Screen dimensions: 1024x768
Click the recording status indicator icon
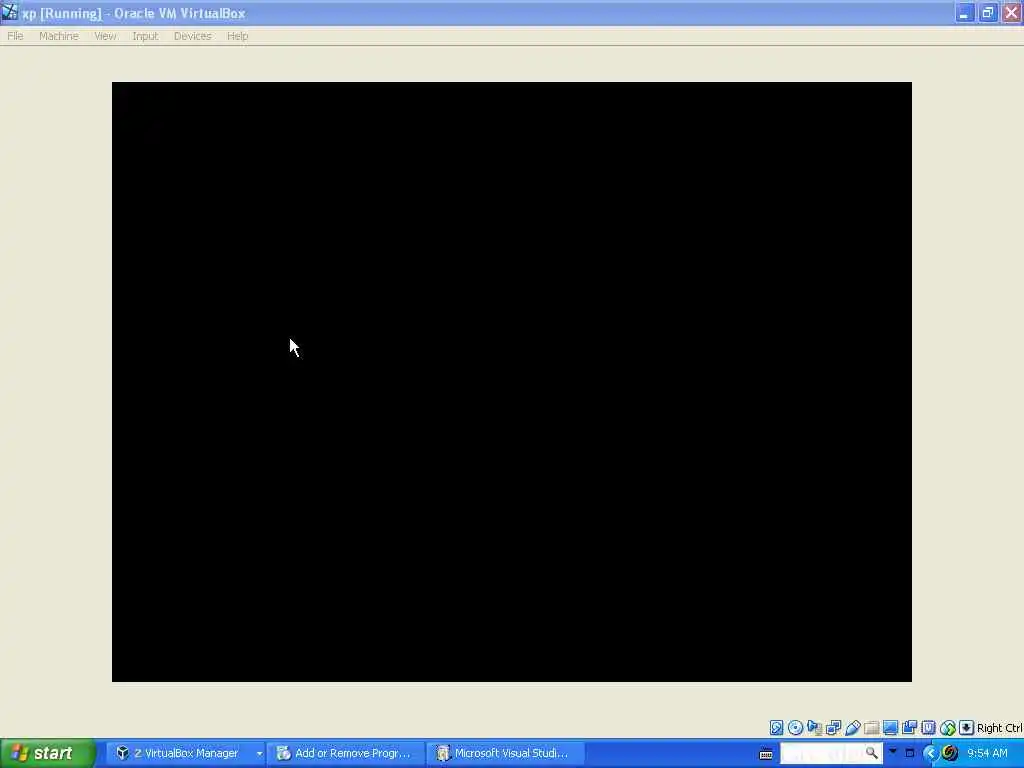909,728
